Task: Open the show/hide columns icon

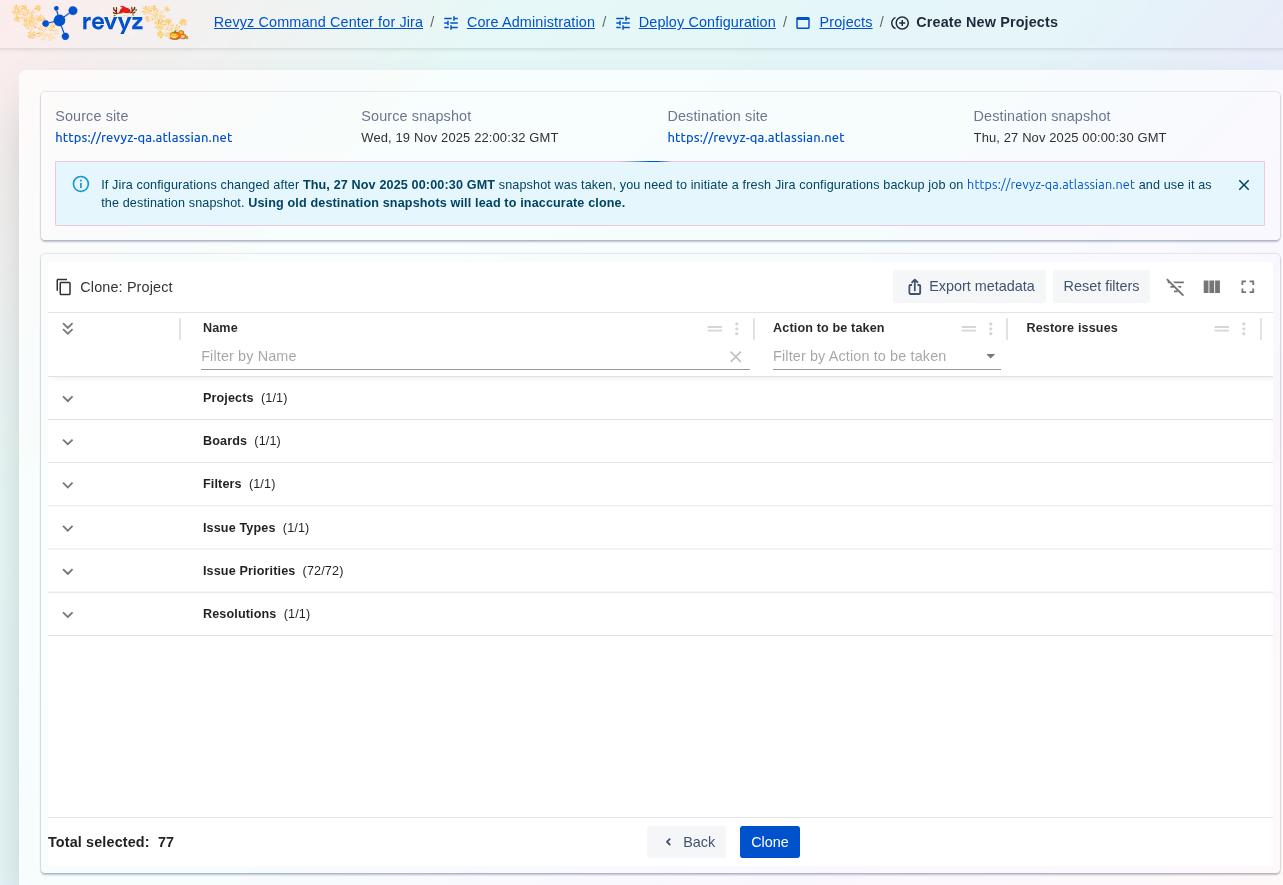Action: point(1211,287)
